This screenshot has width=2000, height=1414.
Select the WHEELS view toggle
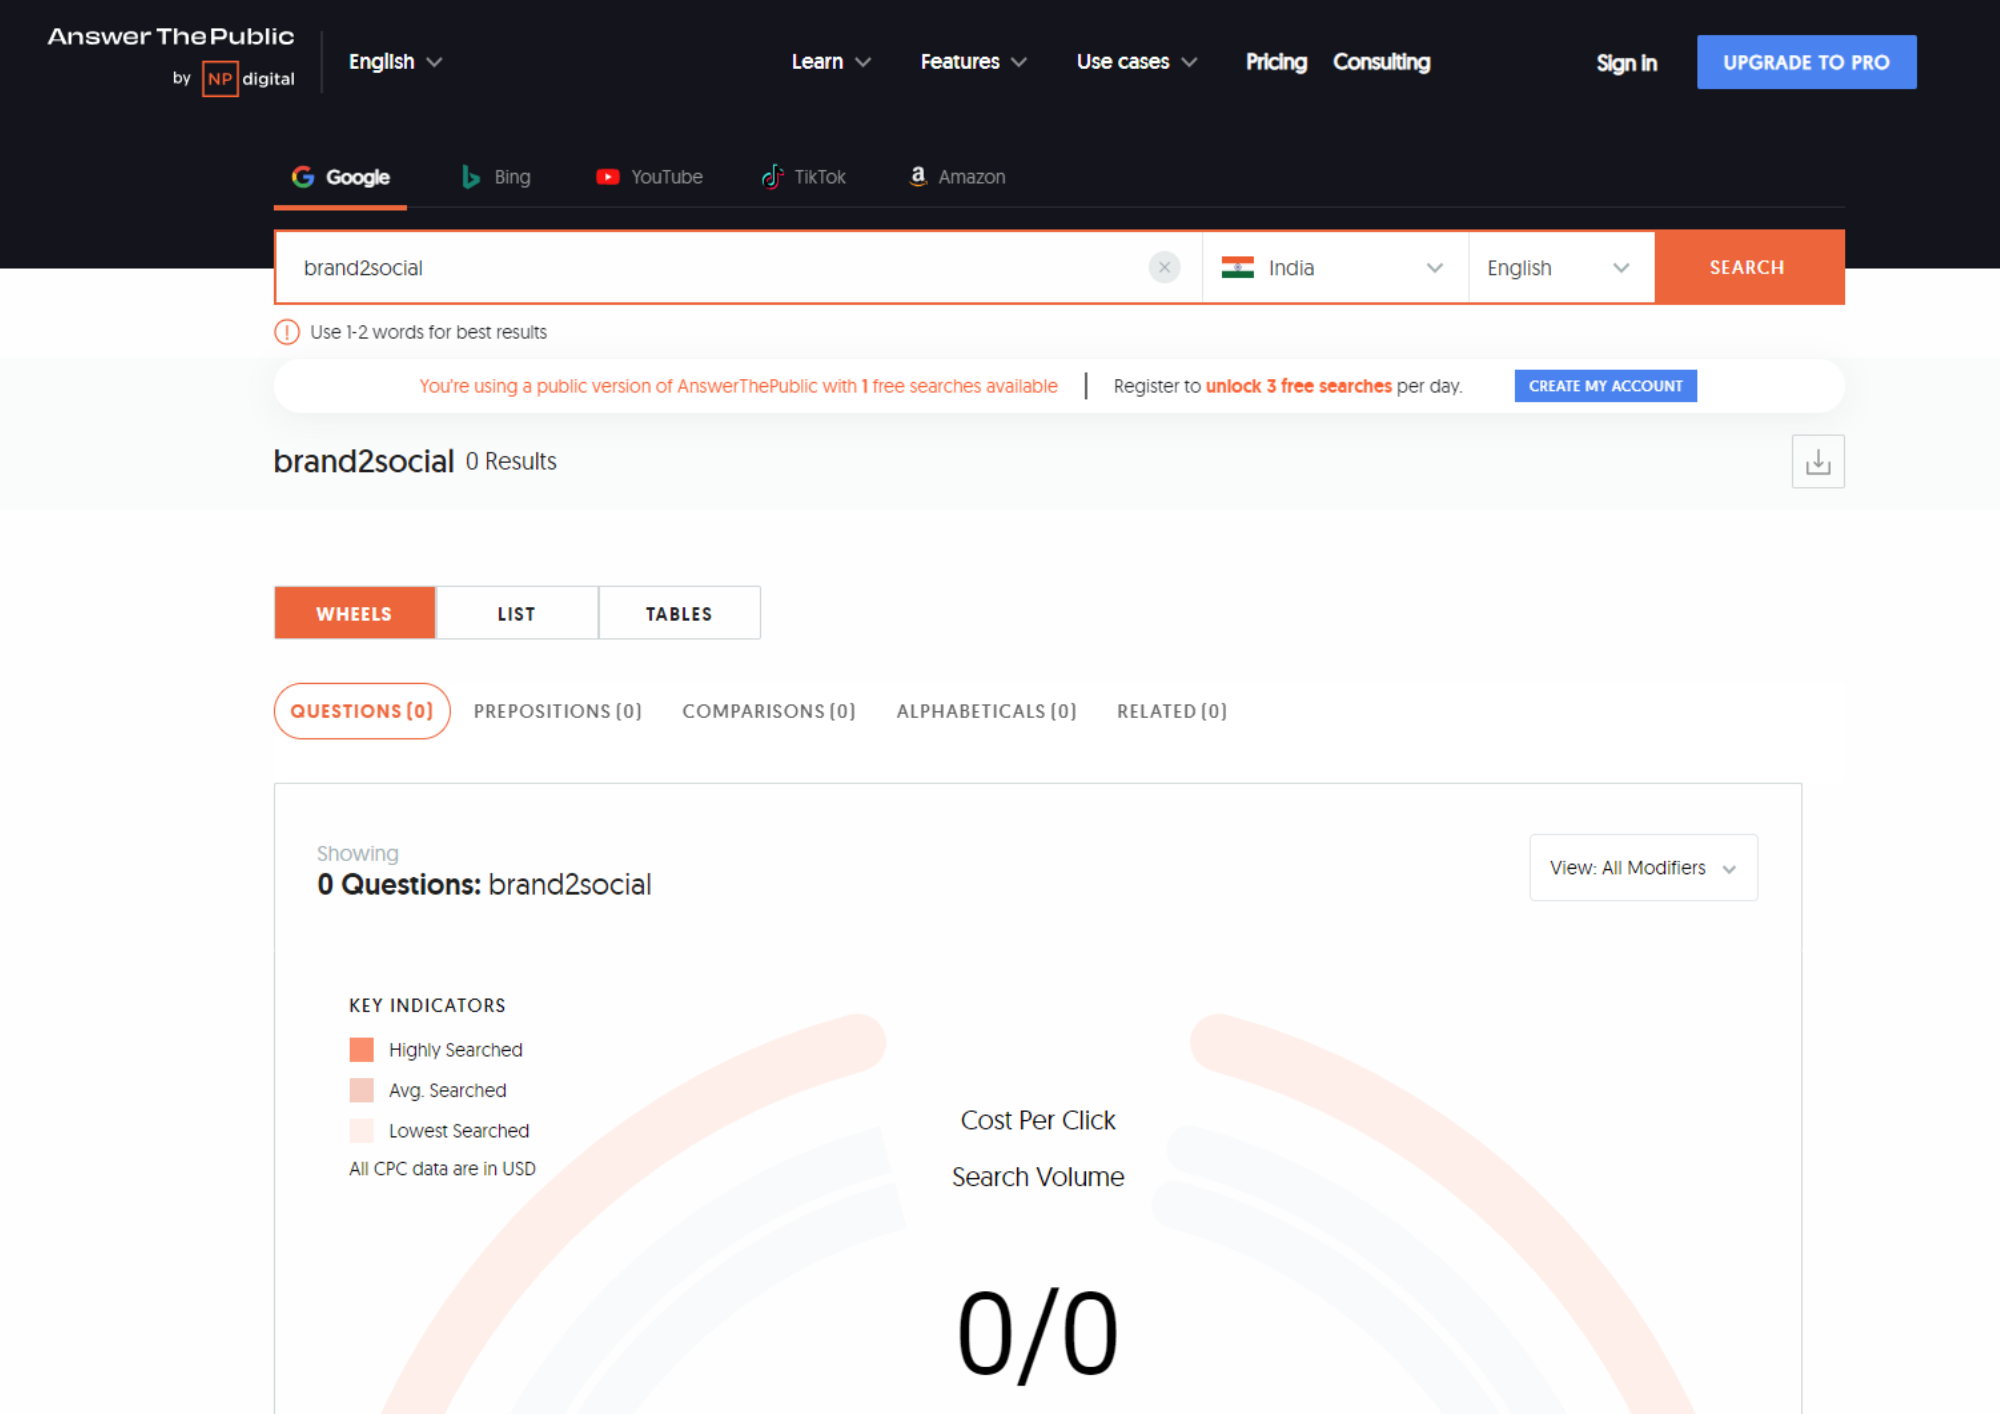[354, 614]
